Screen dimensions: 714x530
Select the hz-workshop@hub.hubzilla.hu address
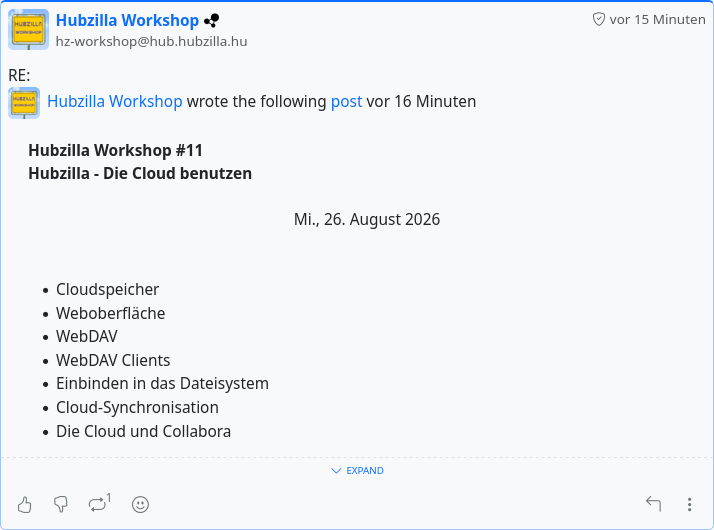coord(151,41)
